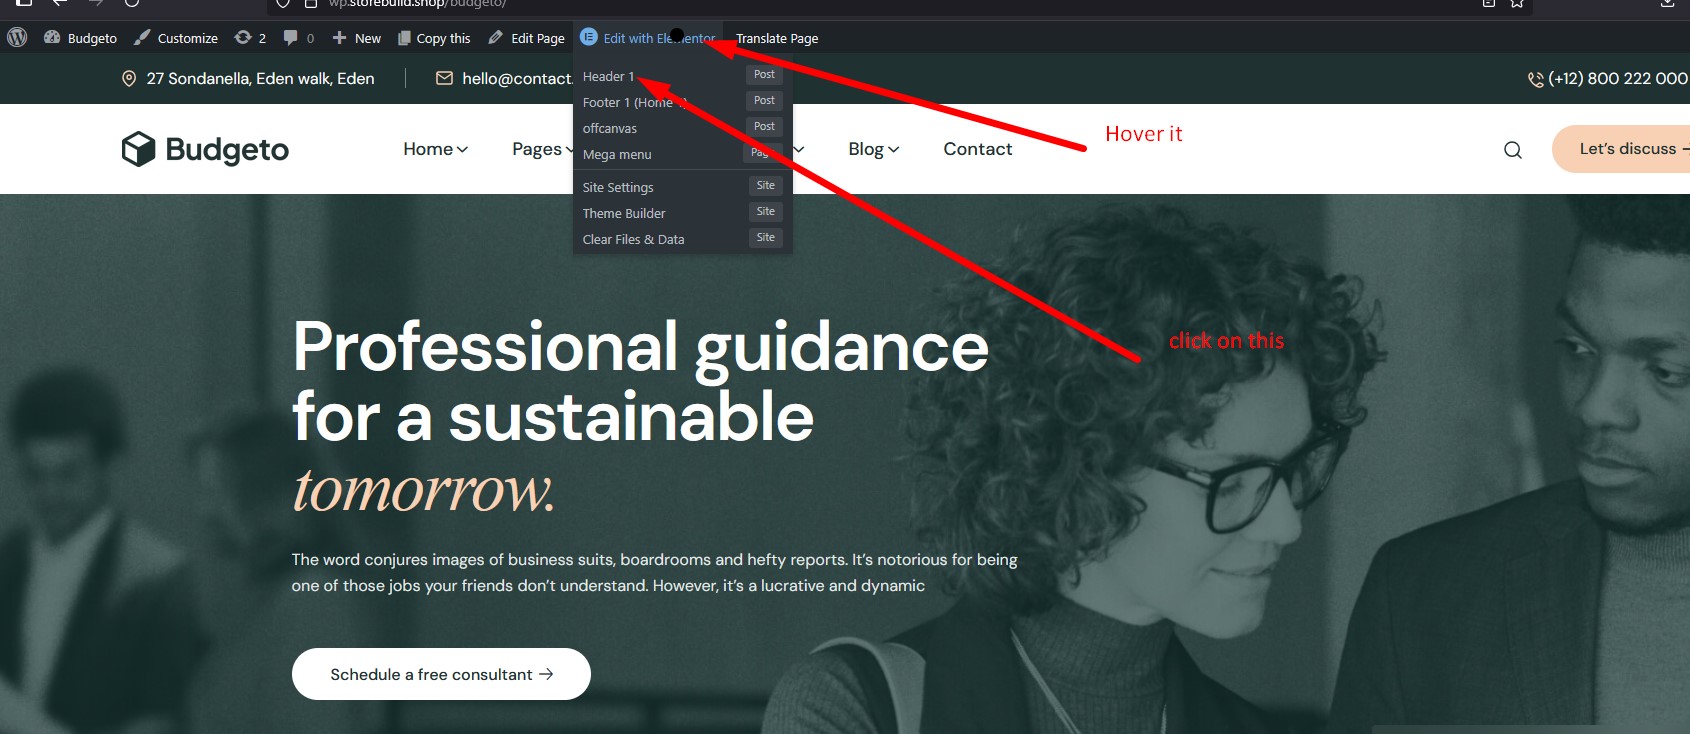
Task: Click the Customize paintbrush icon
Action: click(143, 38)
